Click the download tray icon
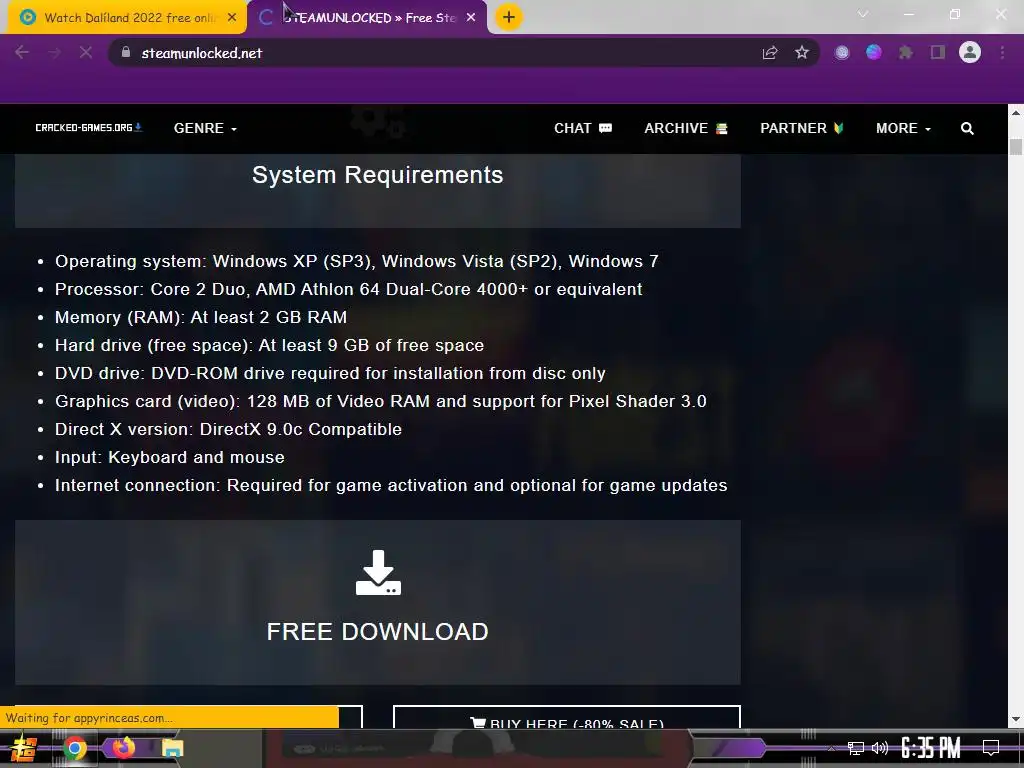 (x=378, y=573)
